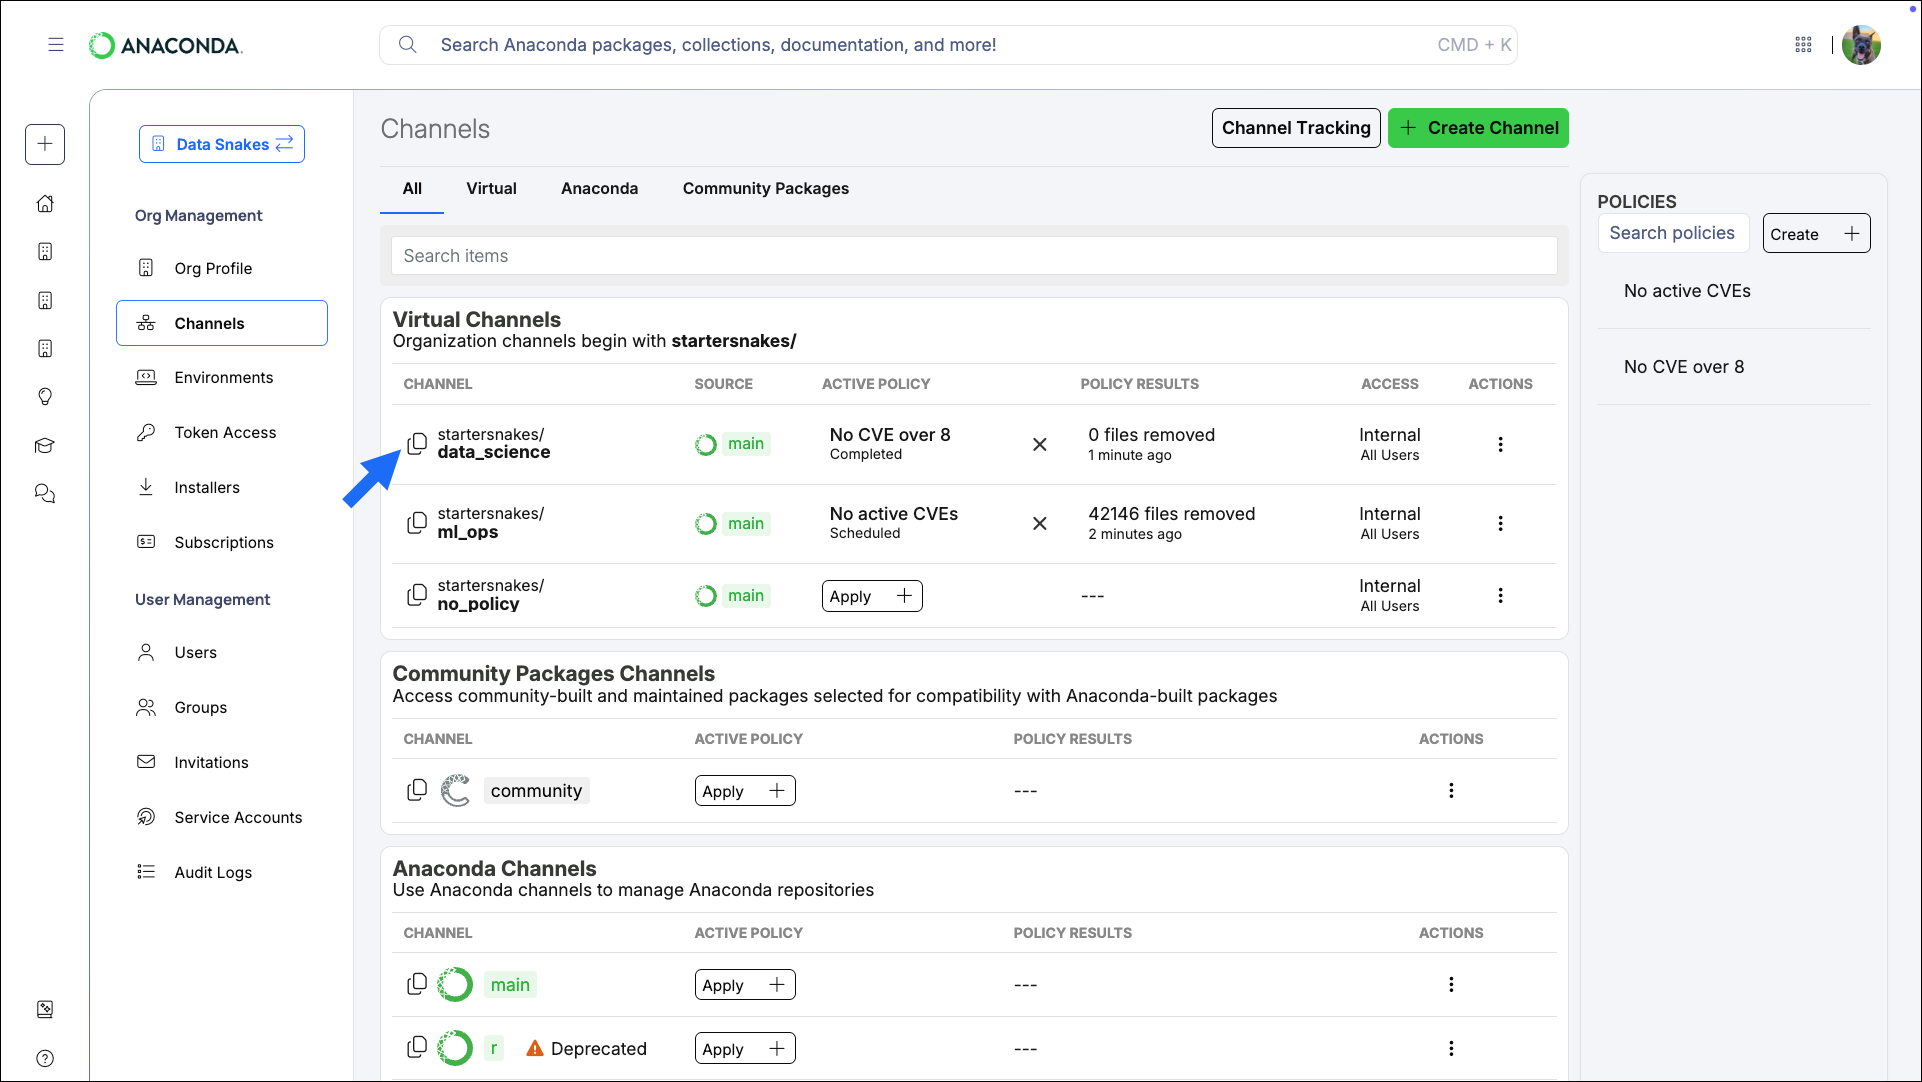Click the Search items field

tap(973, 256)
